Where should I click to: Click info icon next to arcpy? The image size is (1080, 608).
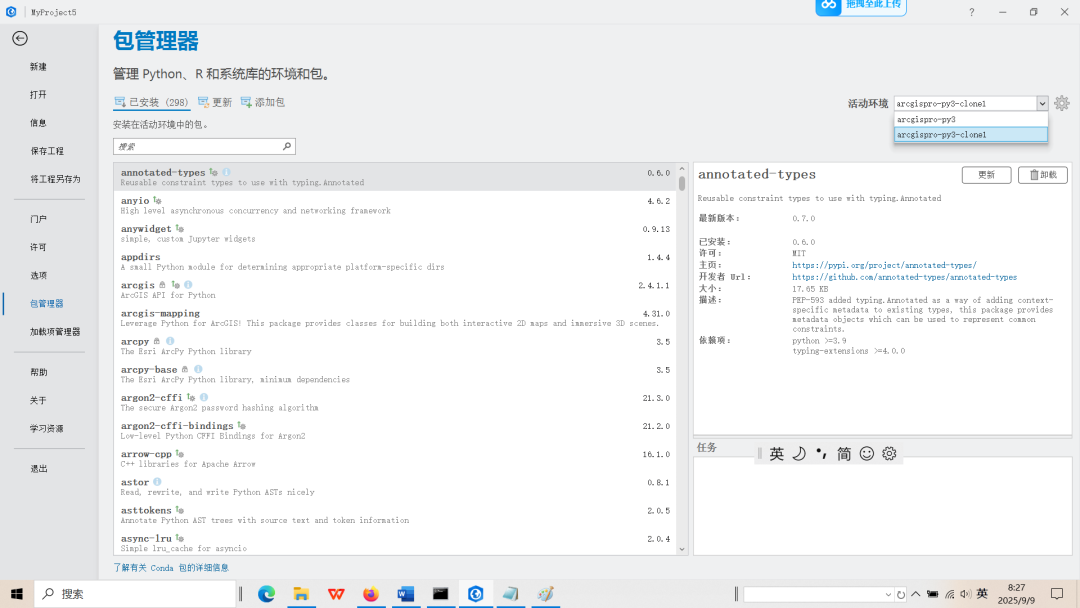click(170, 341)
